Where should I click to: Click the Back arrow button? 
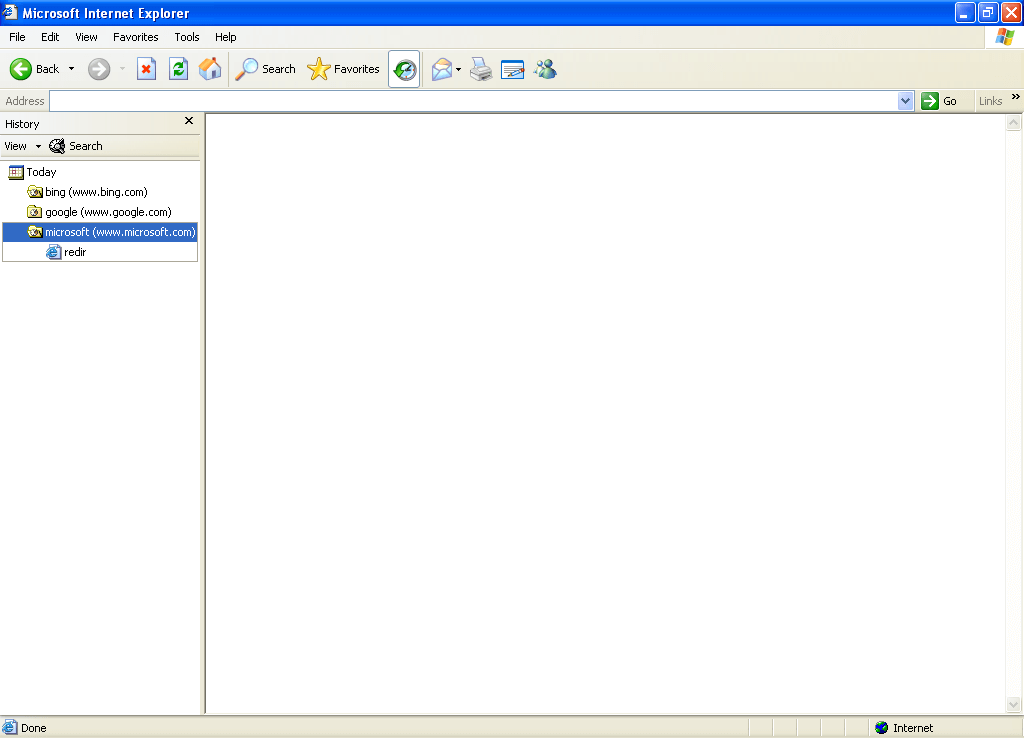[x=35, y=69]
